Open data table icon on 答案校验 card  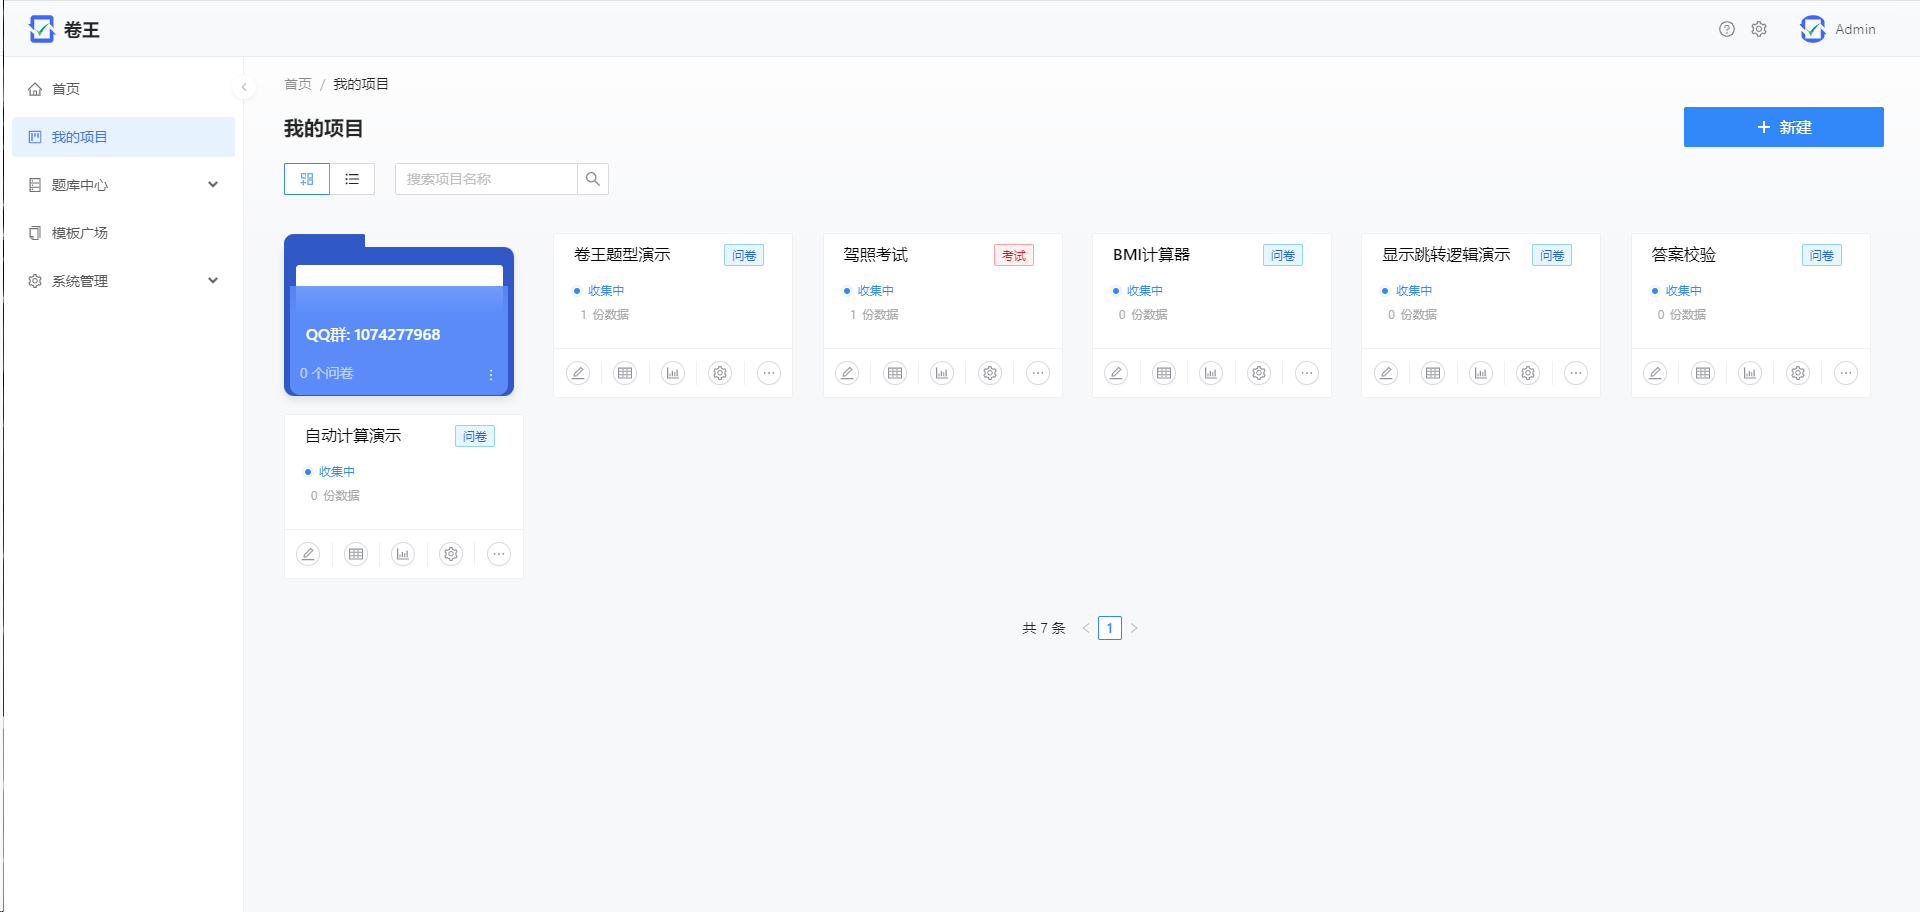click(1703, 373)
